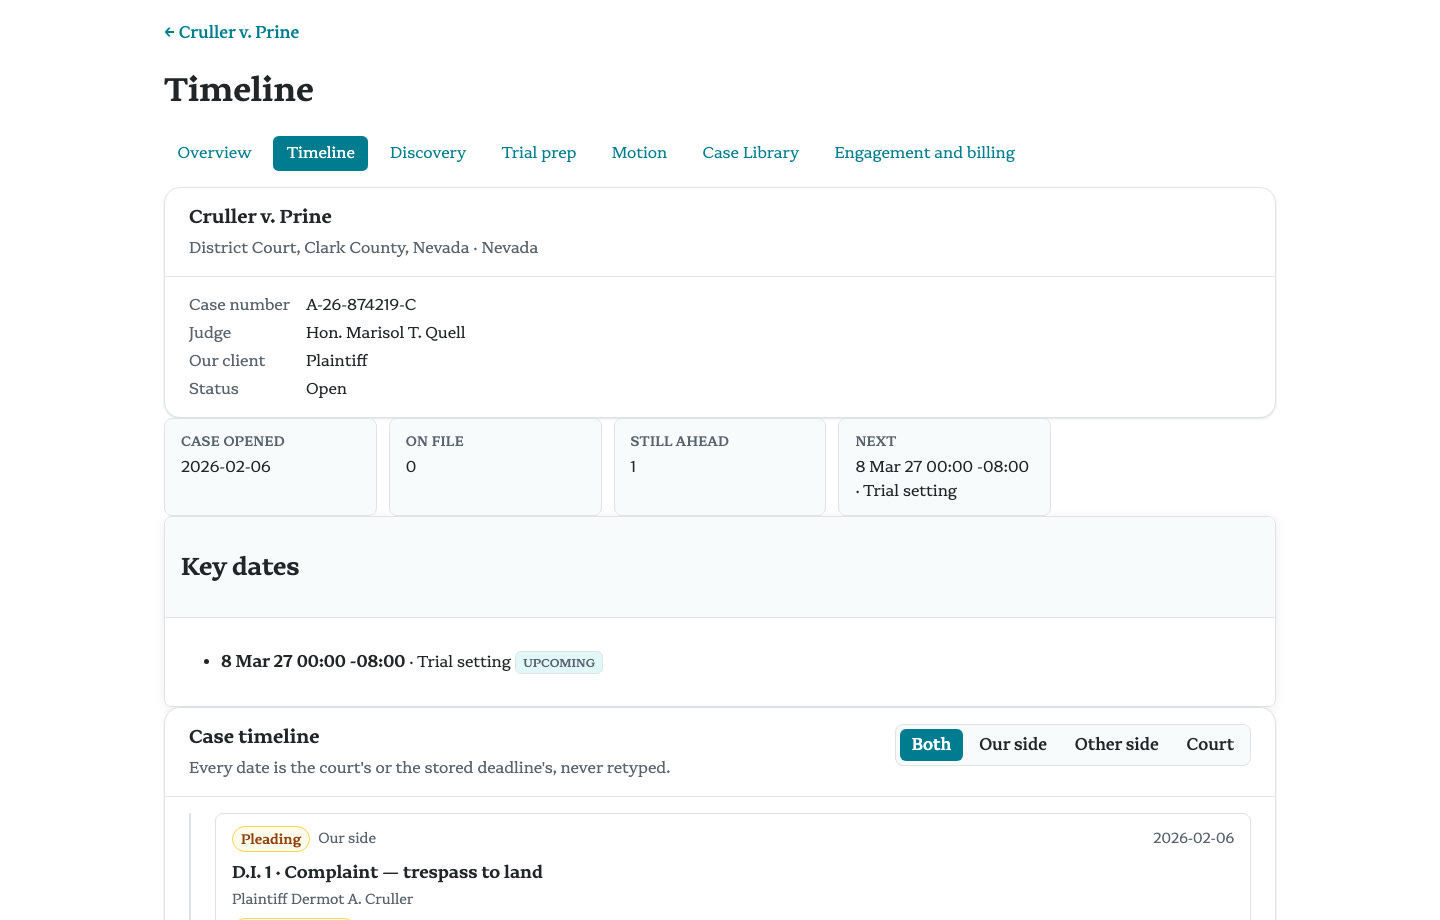The image size is (1440, 920).
Task: Click the Case Opened date 2026-02-06 card
Action: (x=270, y=467)
